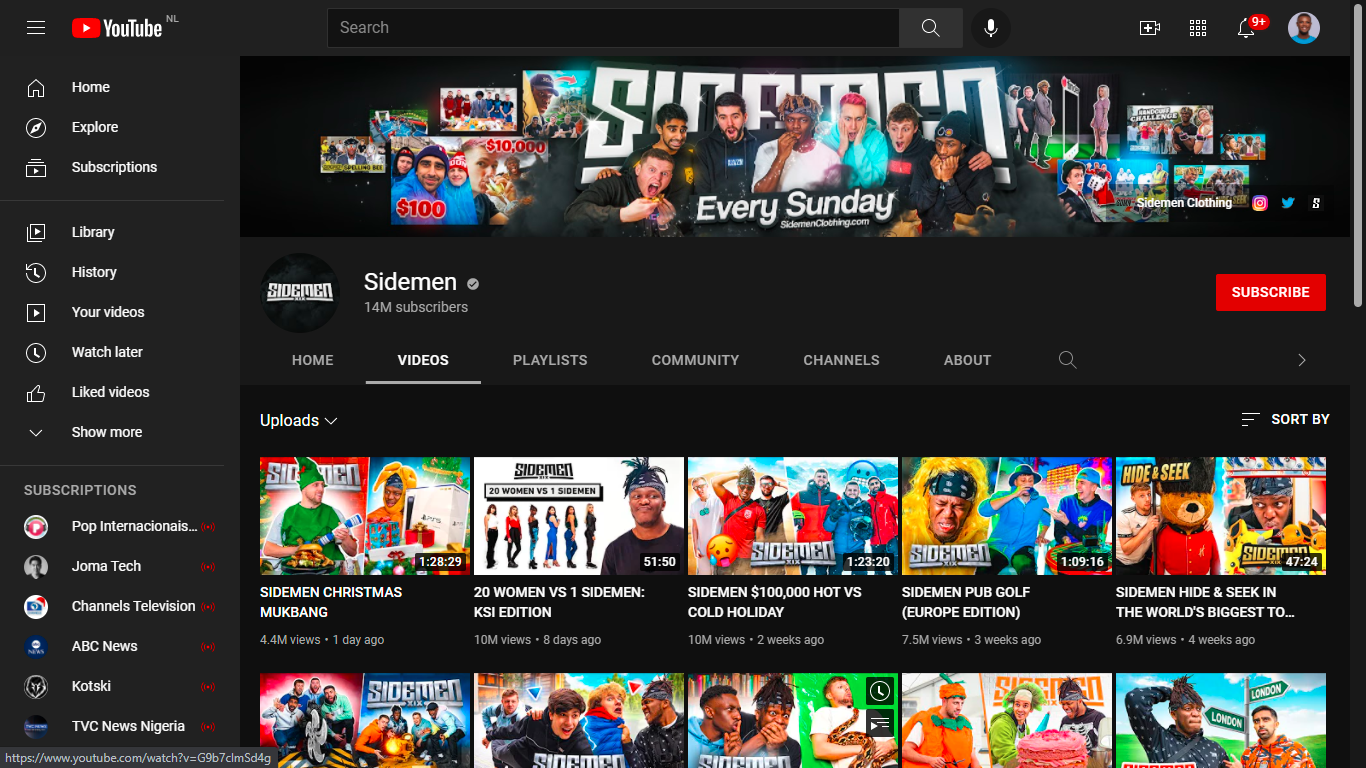This screenshot has height=768, width=1366.
Task: Click the Sidemen channel avatar
Action: click(300, 293)
